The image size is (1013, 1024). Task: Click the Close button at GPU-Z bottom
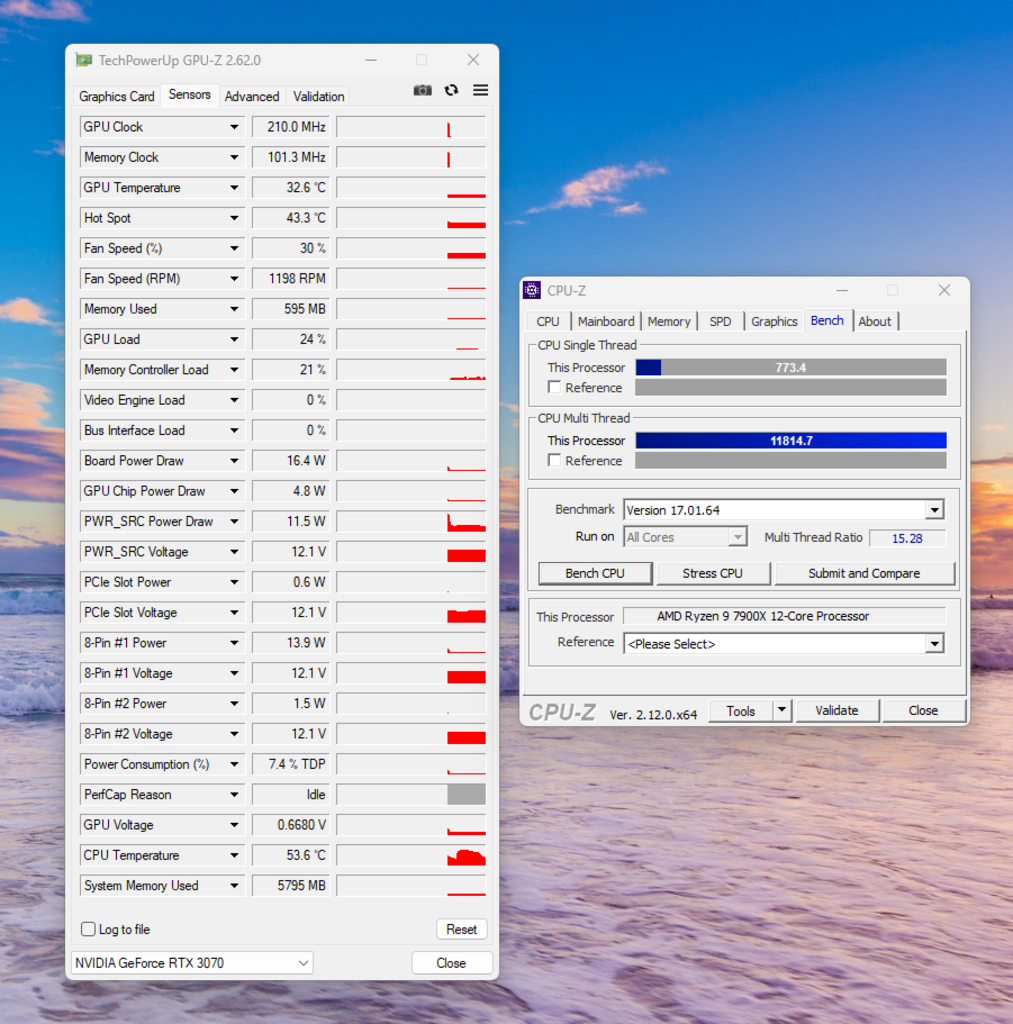coord(451,963)
